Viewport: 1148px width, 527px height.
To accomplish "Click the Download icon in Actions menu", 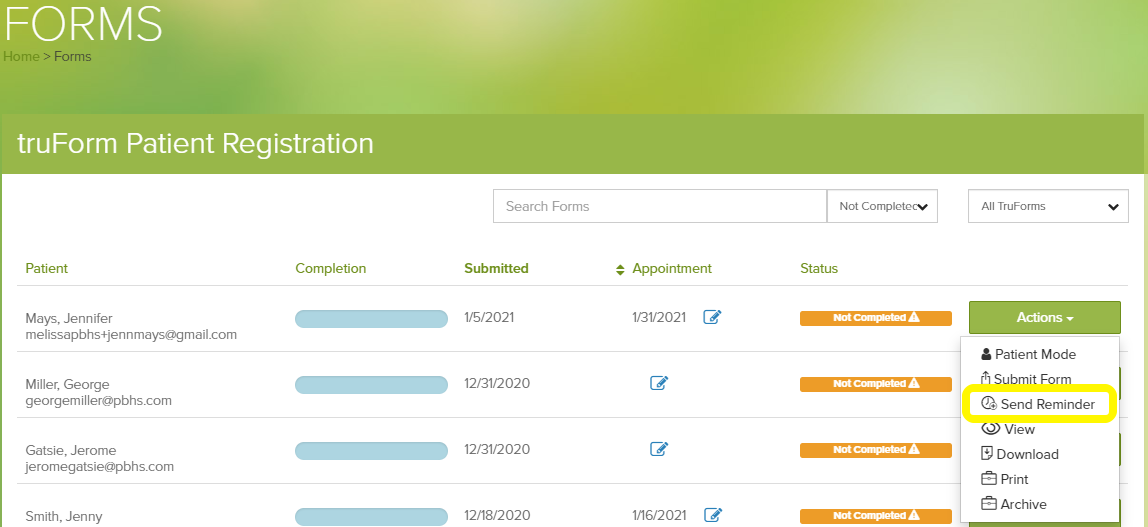I will [988, 454].
